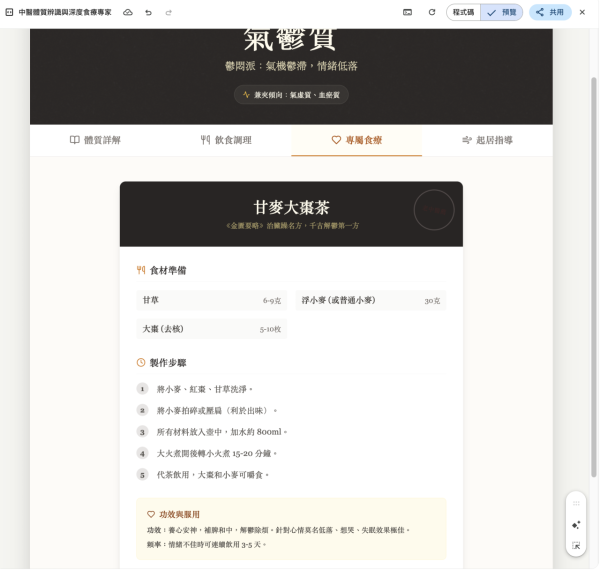
Task: Click step 5 代茶飲用
Action: coord(213,475)
